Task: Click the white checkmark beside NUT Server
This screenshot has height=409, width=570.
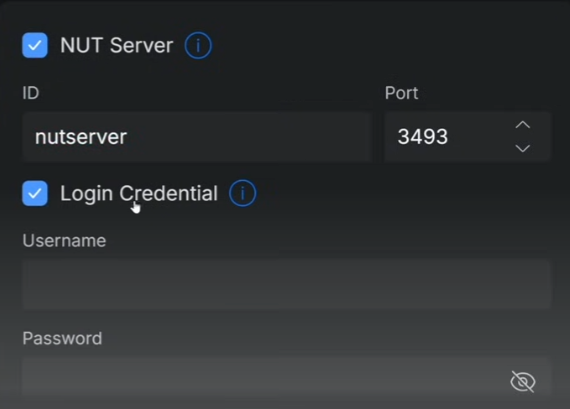Action: click(x=35, y=45)
